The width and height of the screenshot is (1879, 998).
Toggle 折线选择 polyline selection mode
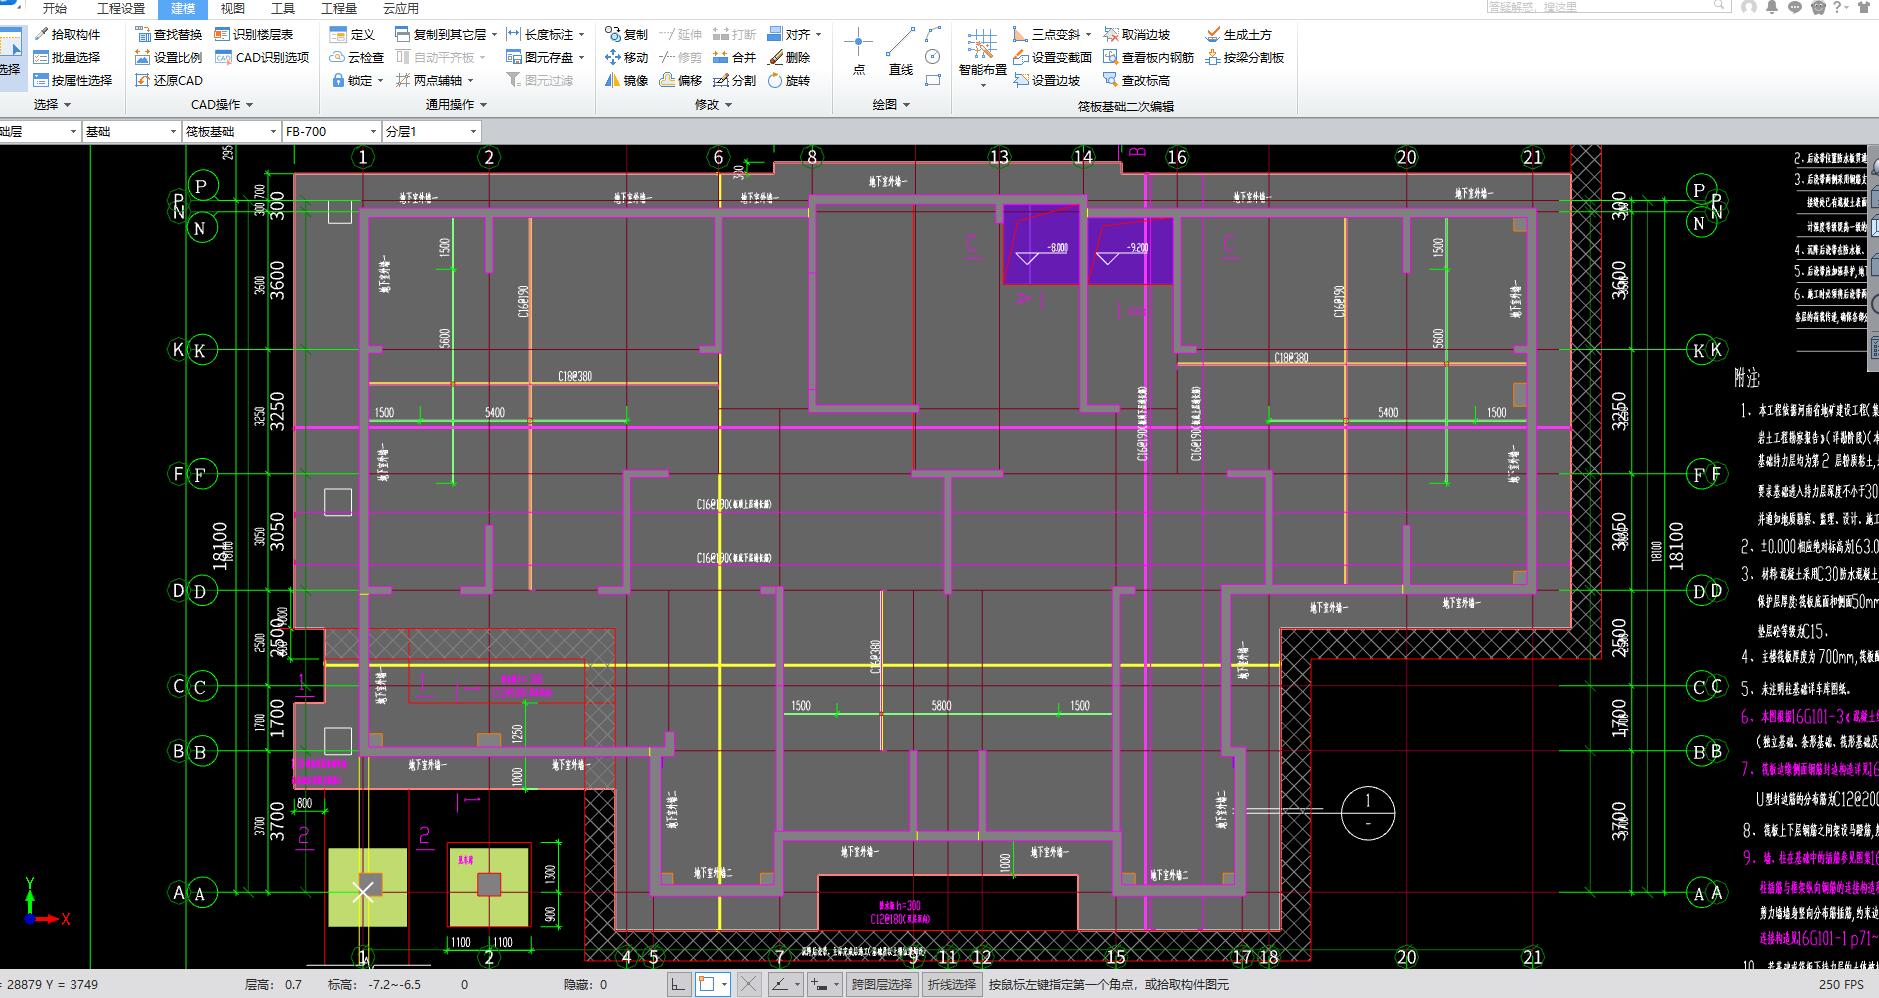tap(951, 985)
